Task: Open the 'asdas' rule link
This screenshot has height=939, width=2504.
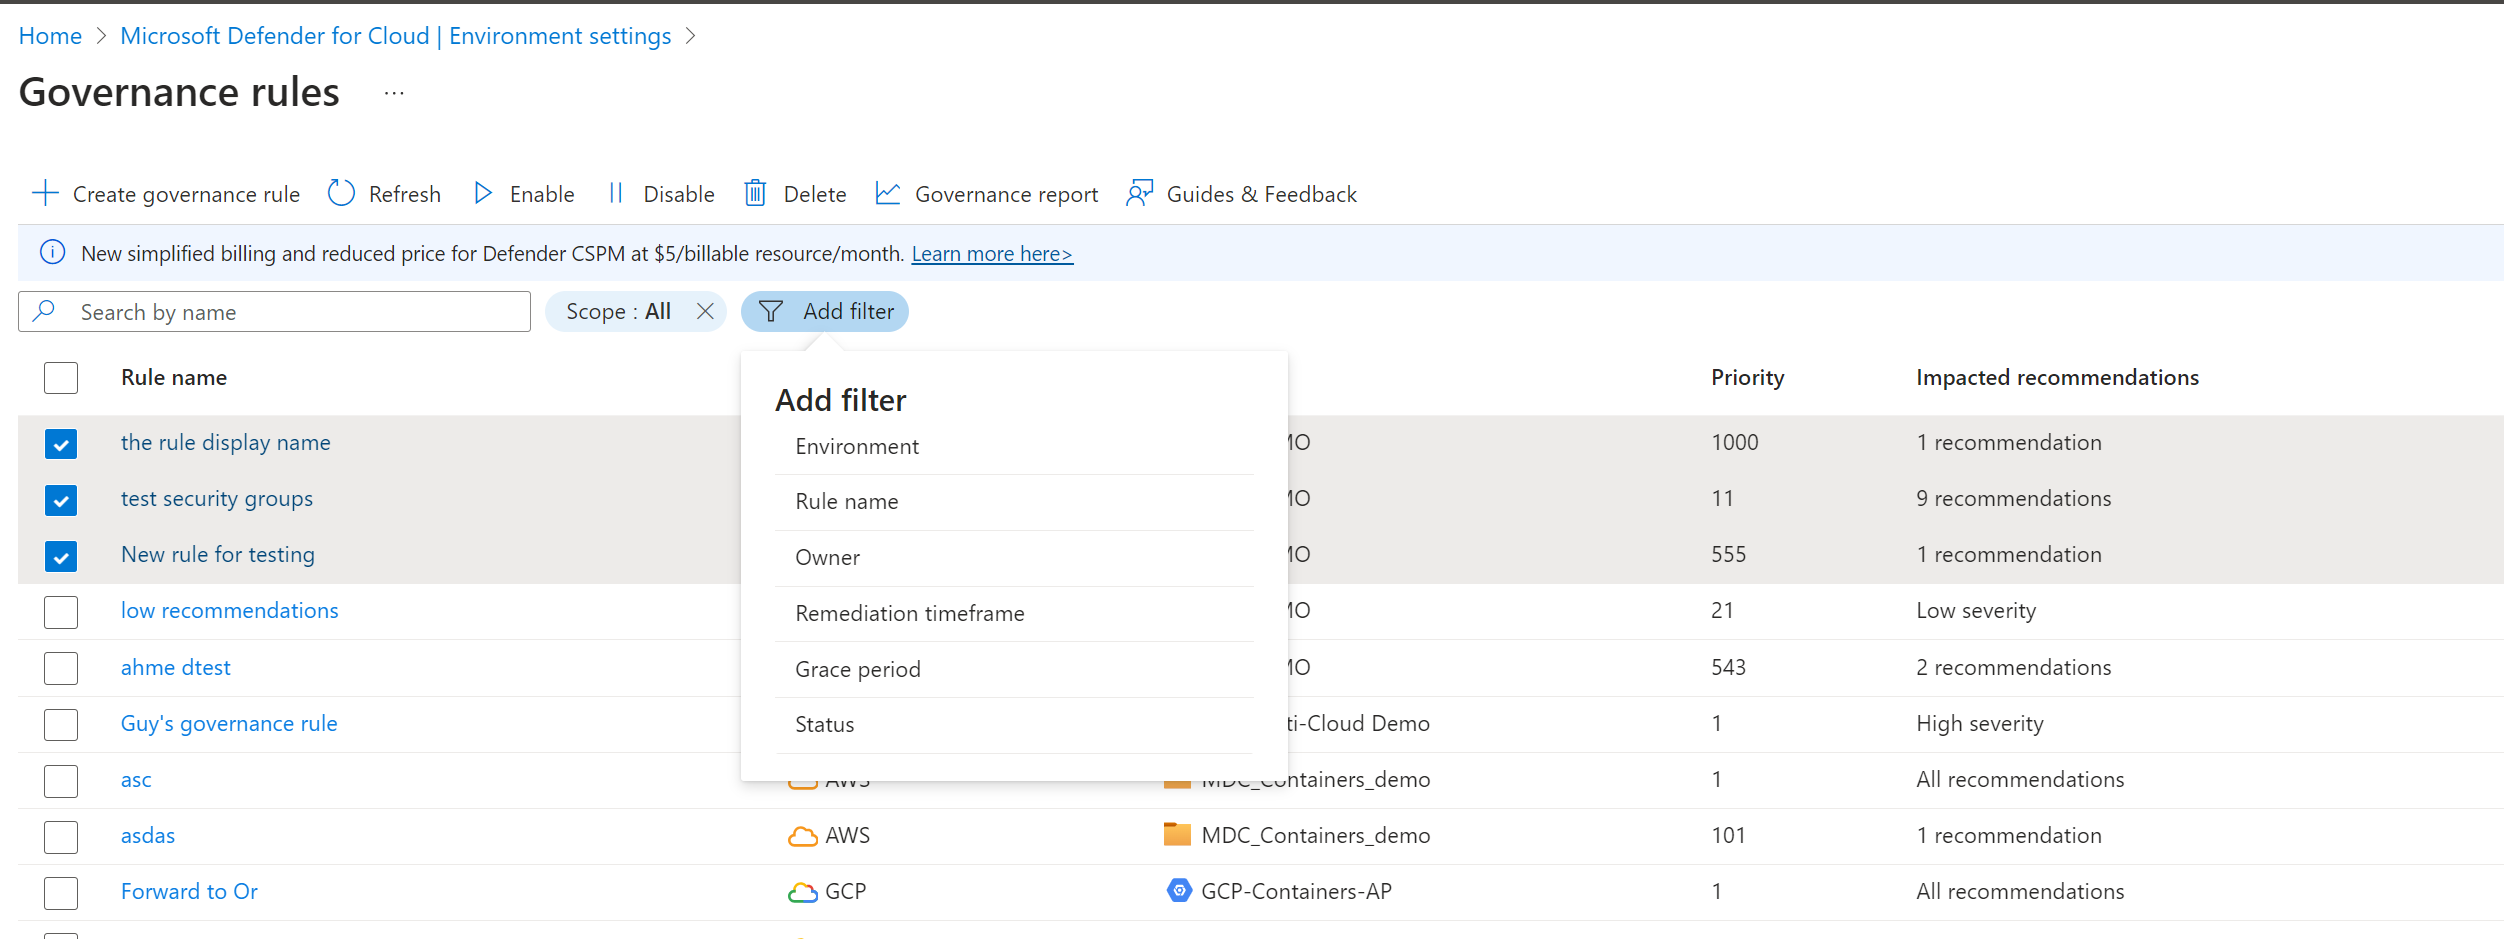Action: point(148,835)
